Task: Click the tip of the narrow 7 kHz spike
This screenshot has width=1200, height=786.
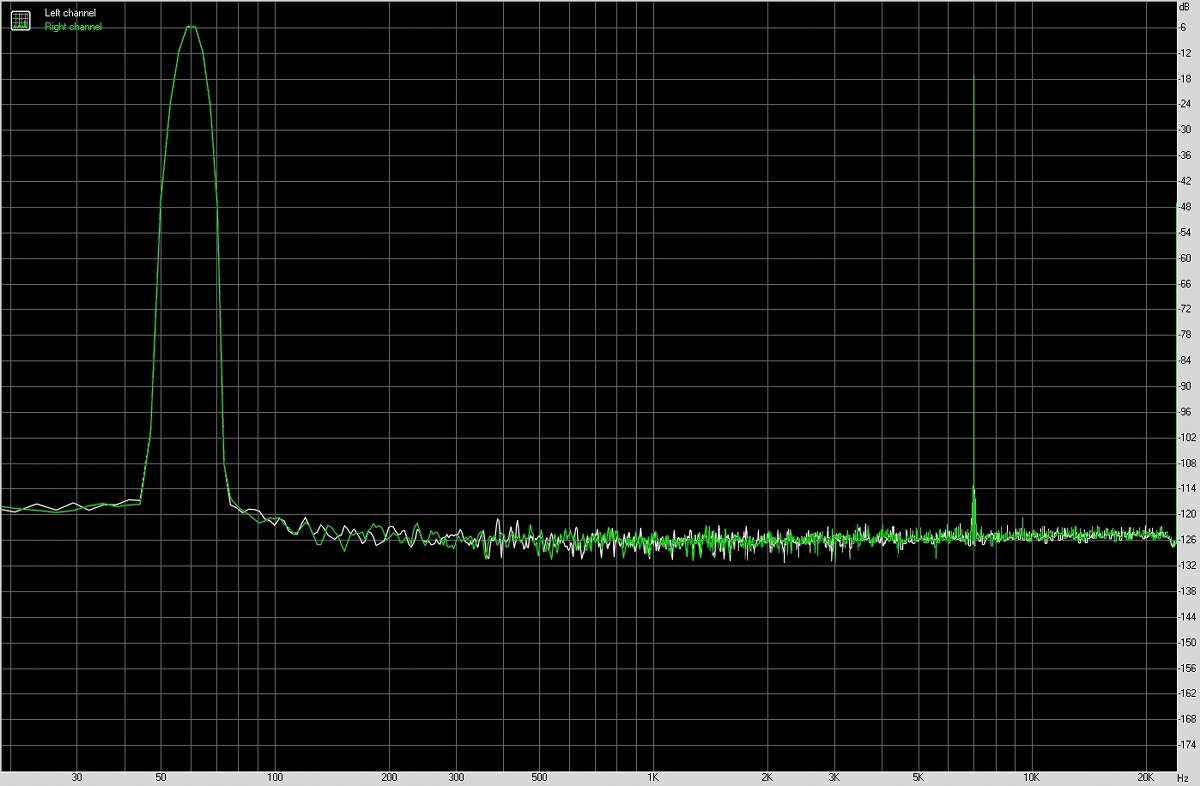Action: click(973, 77)
